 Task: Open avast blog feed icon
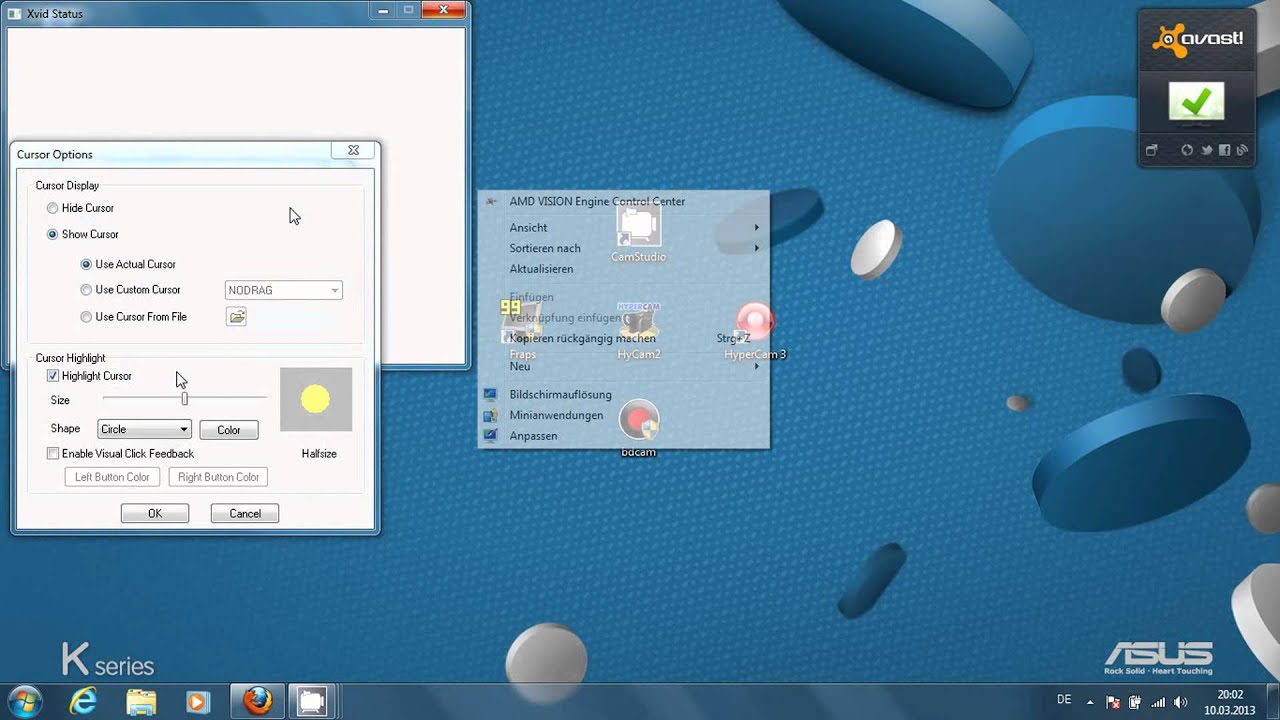pos(1242,150)
